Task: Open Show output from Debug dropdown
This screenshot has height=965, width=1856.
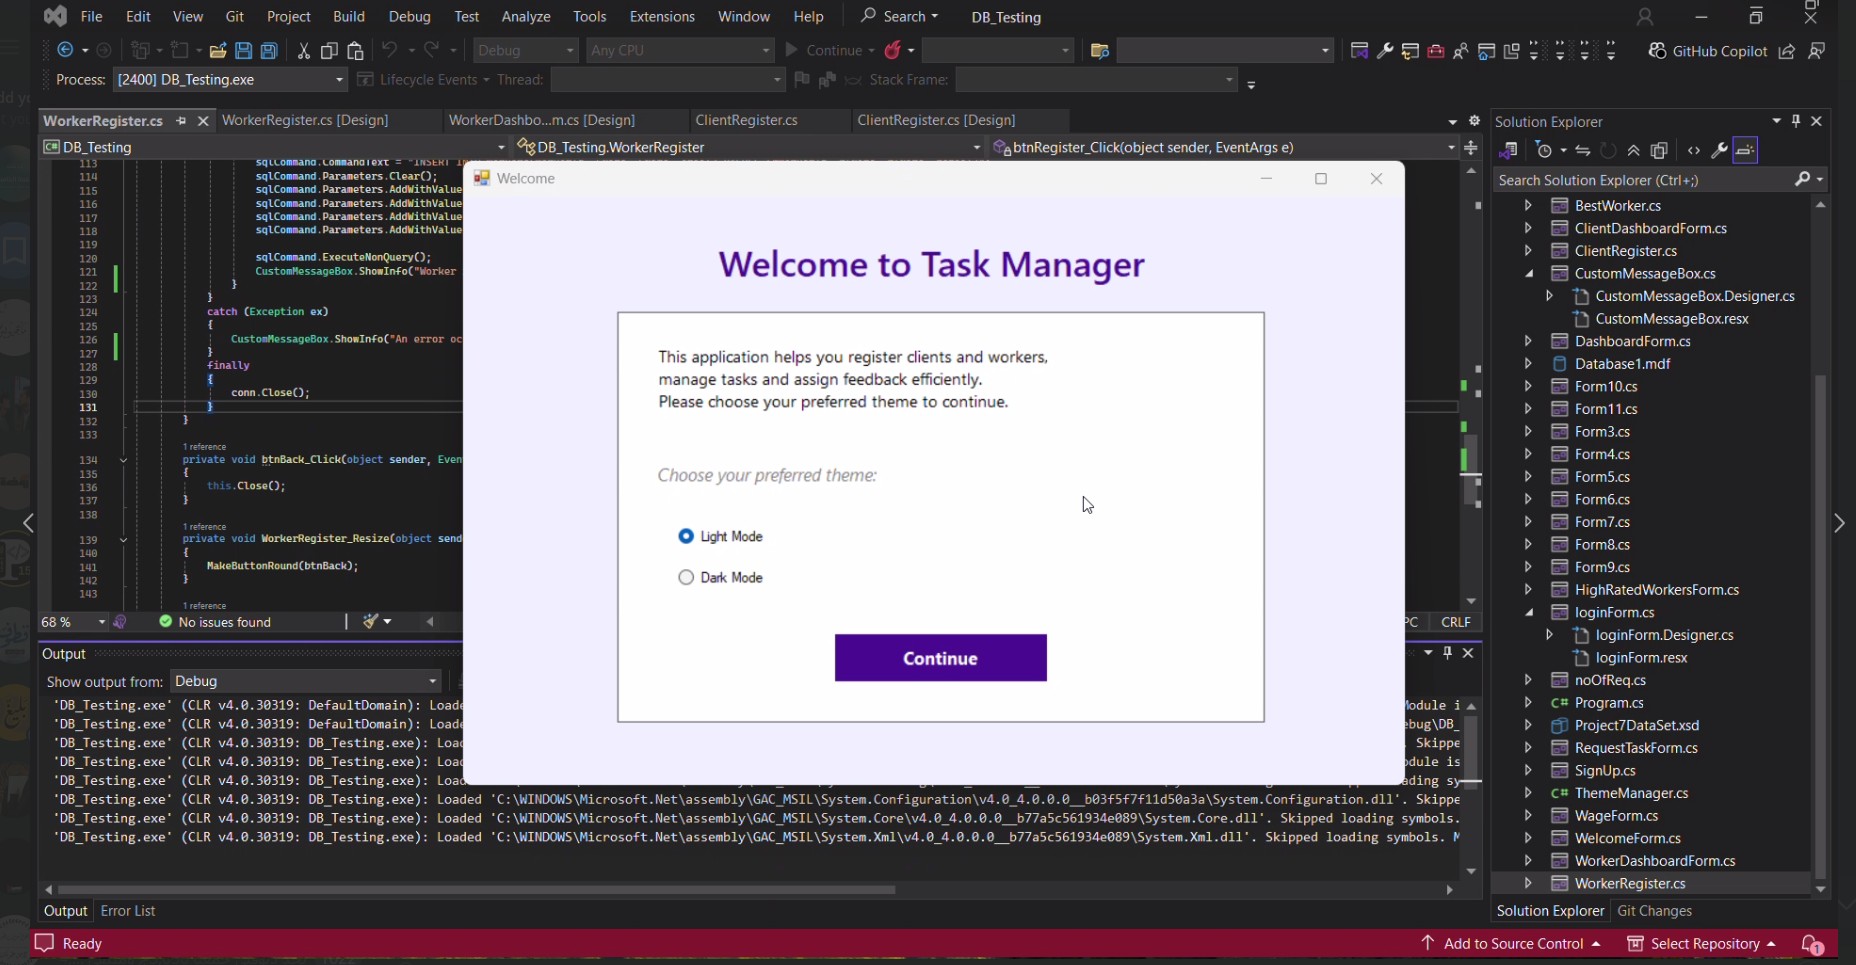Action: coord(306,681)
